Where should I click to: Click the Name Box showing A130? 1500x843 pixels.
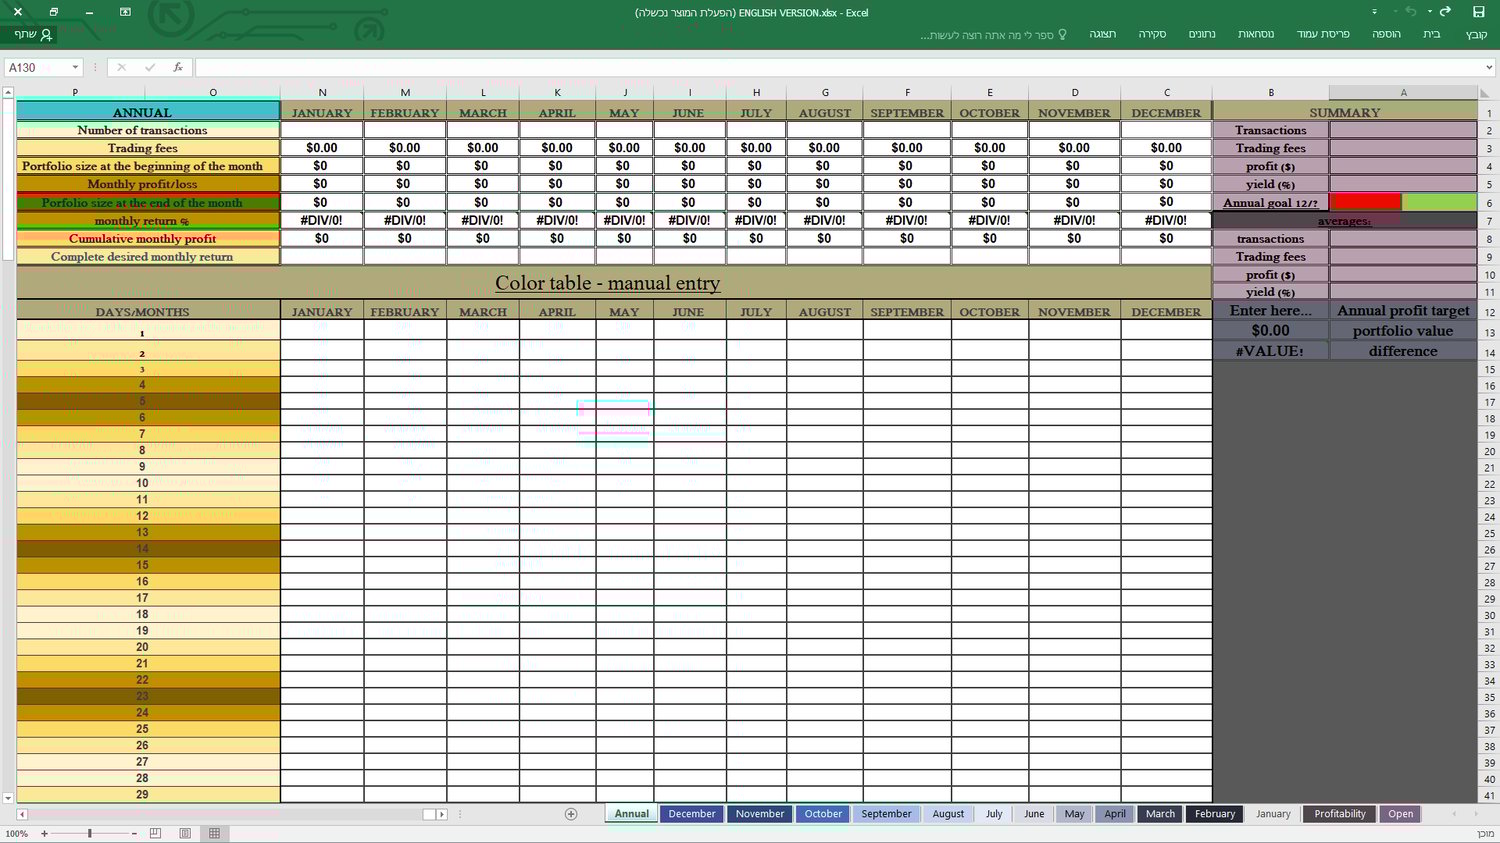pyautogui.click(x=36, y=67)
